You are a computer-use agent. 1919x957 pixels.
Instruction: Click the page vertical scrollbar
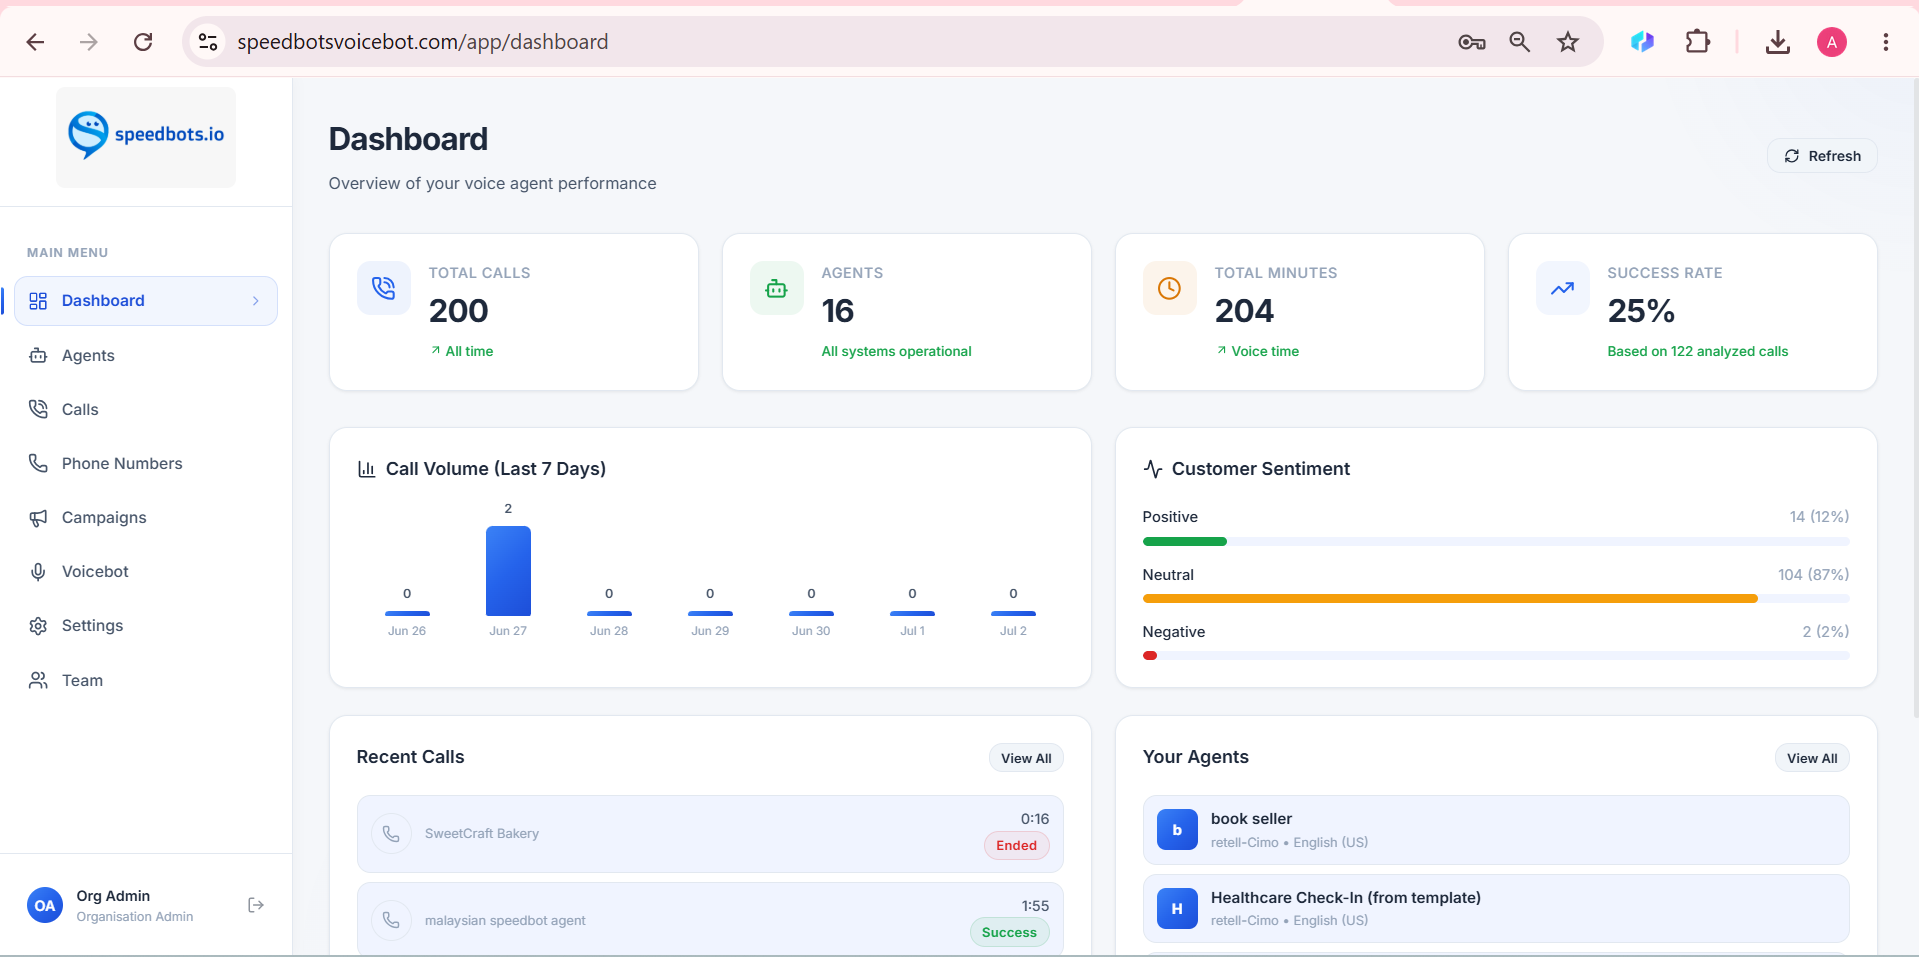click(1914, 400)
